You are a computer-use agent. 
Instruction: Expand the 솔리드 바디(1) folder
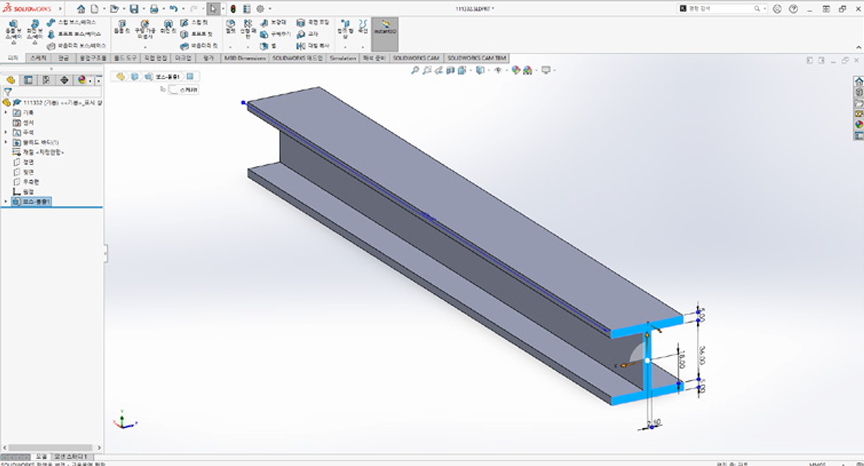pos(6,142)
